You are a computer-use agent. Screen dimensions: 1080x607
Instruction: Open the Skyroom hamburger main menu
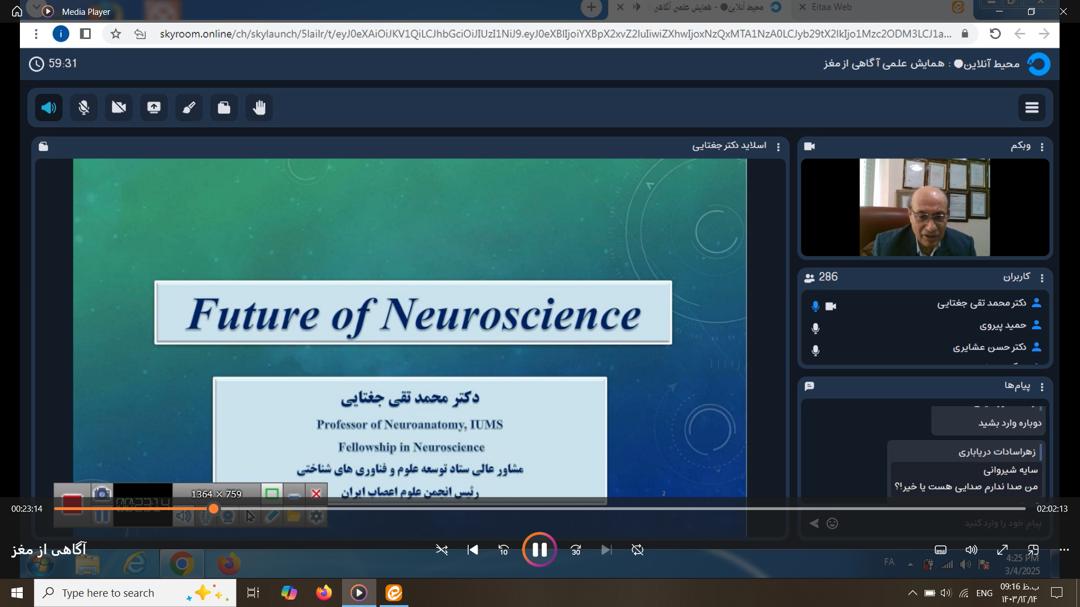coord(1032,107)
